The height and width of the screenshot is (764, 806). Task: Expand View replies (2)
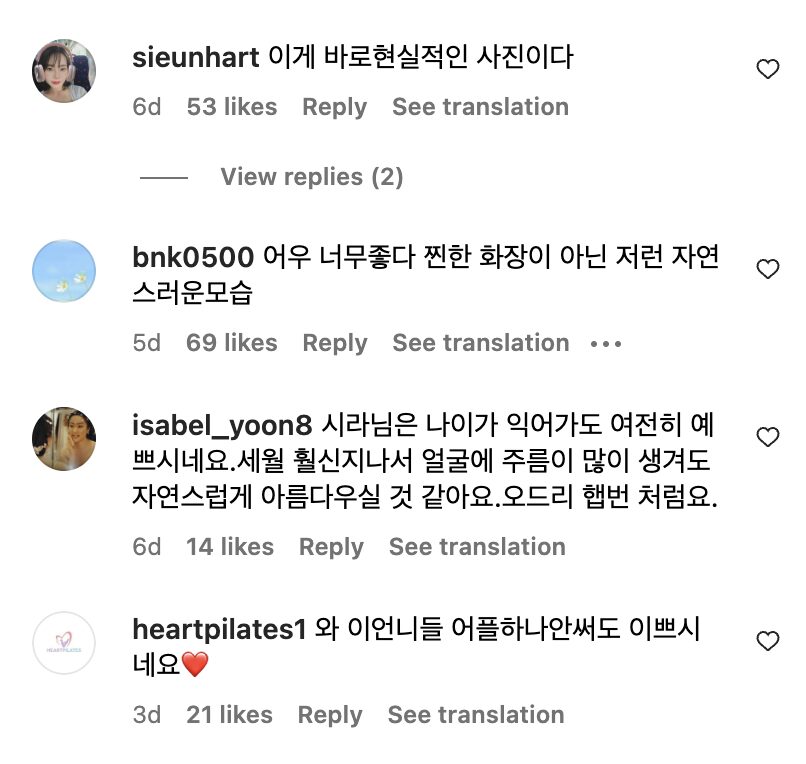click(311, 177)
